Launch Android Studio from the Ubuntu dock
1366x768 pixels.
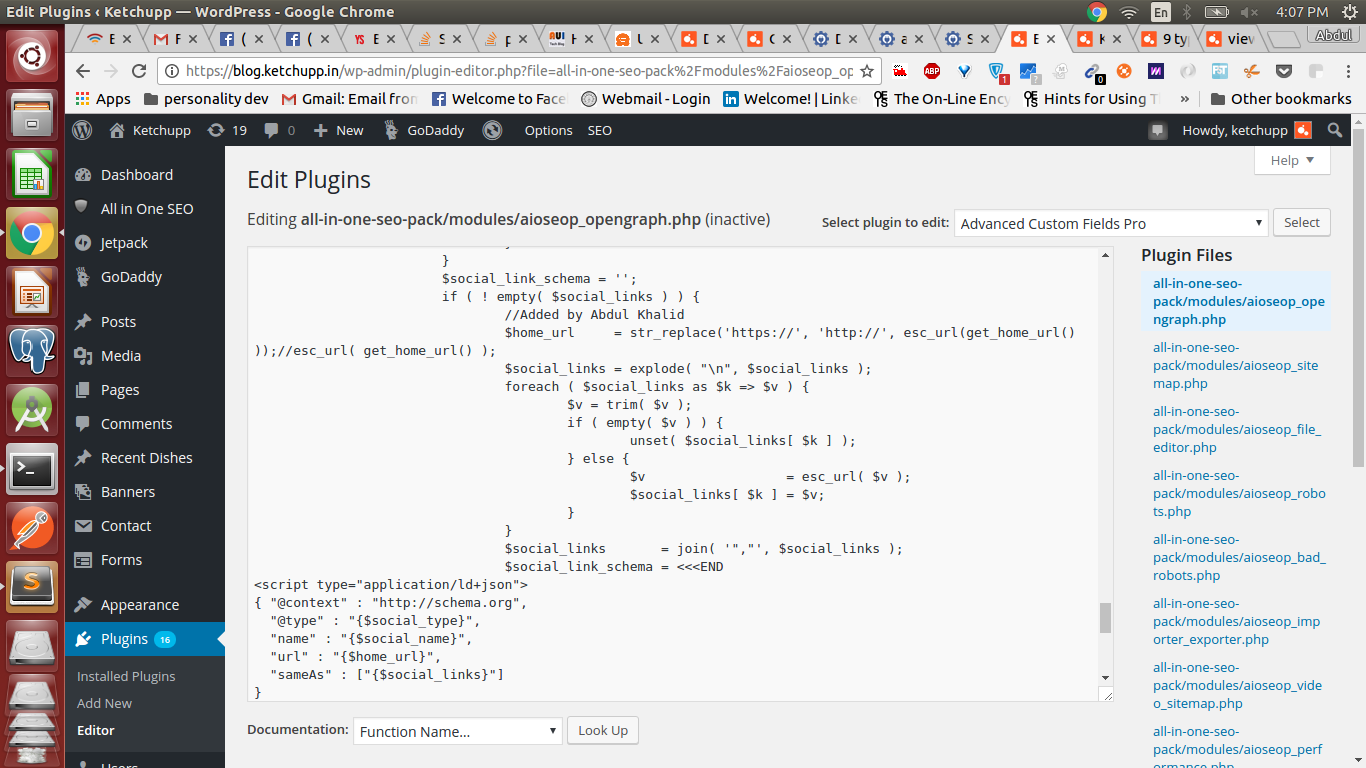32,411
